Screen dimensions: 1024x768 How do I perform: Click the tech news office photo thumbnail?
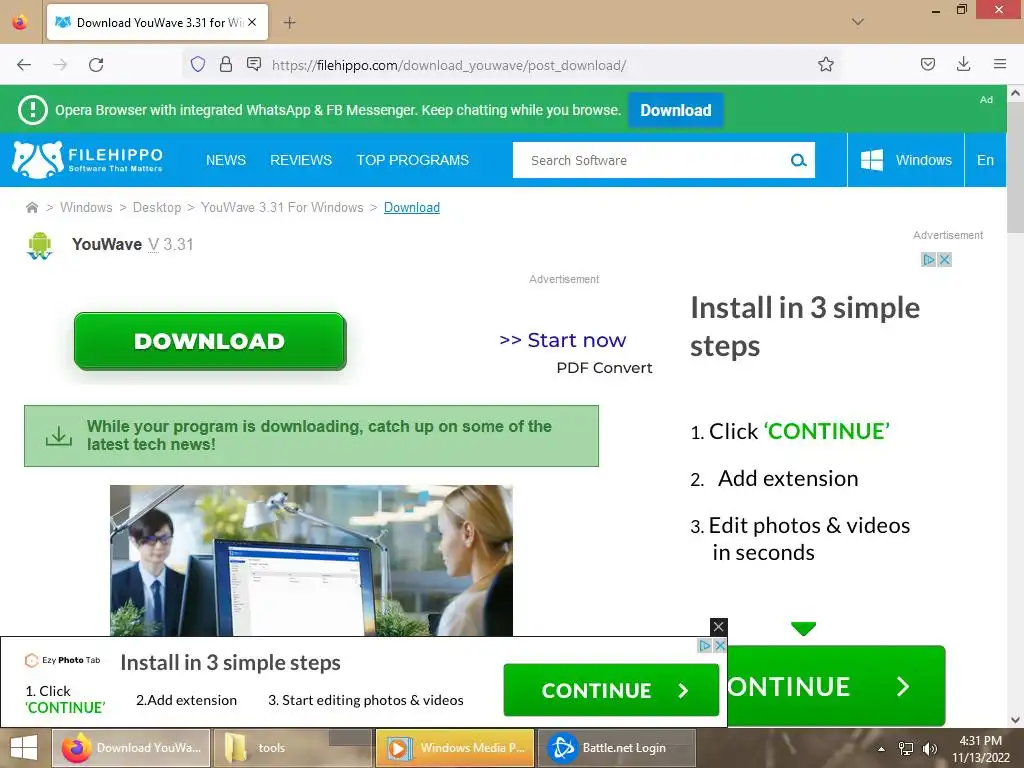[x=311, y=560]
